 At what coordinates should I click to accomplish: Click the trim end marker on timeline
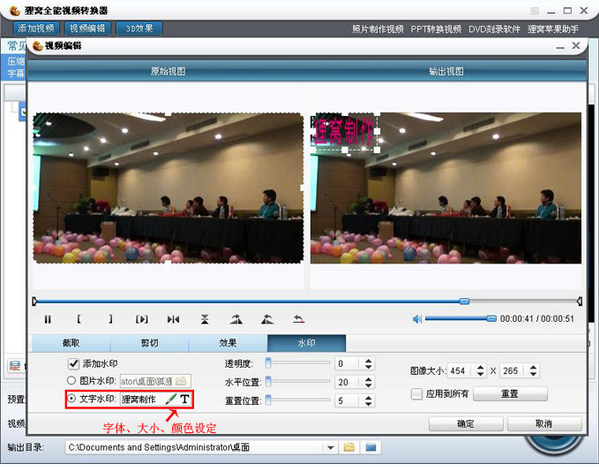[579, 302]
